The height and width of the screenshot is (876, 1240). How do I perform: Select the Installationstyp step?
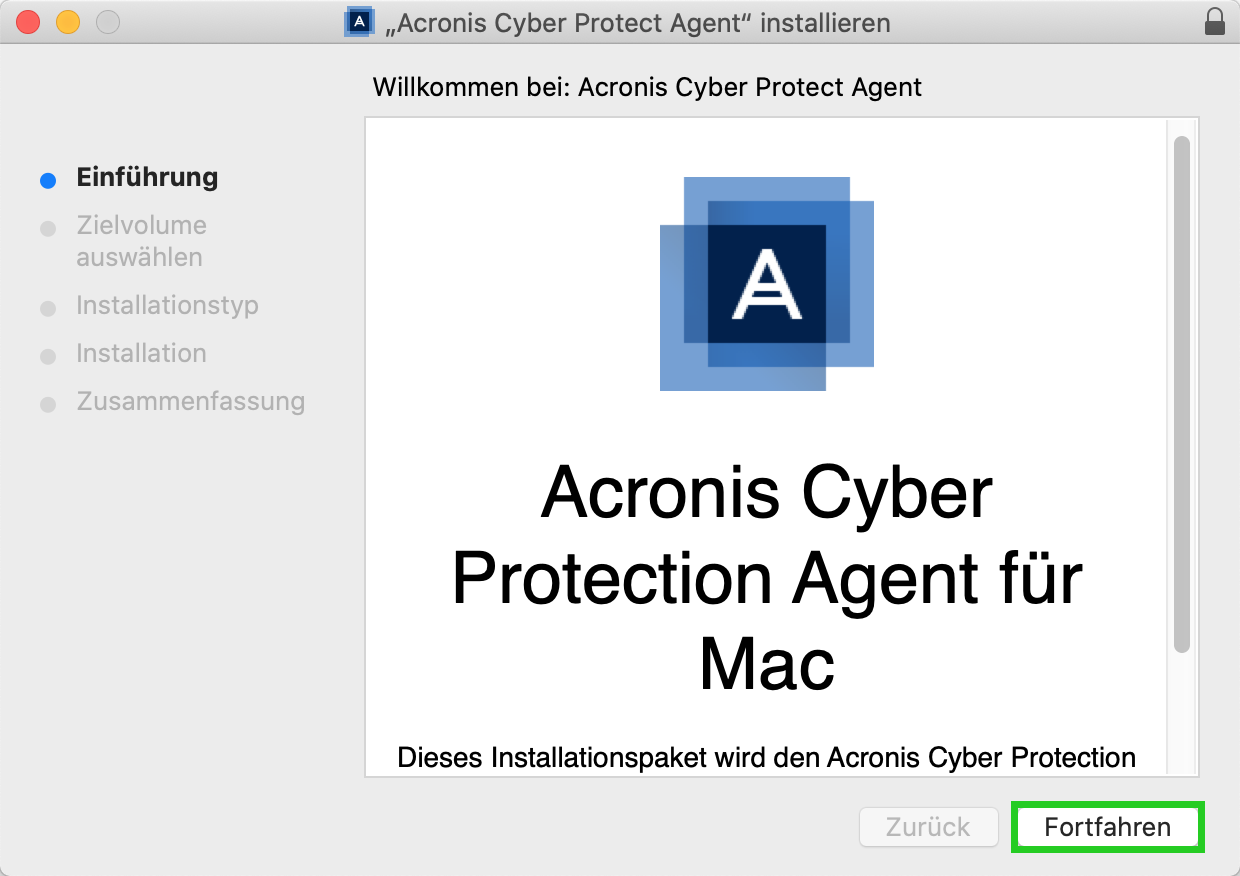click(167, 306)
